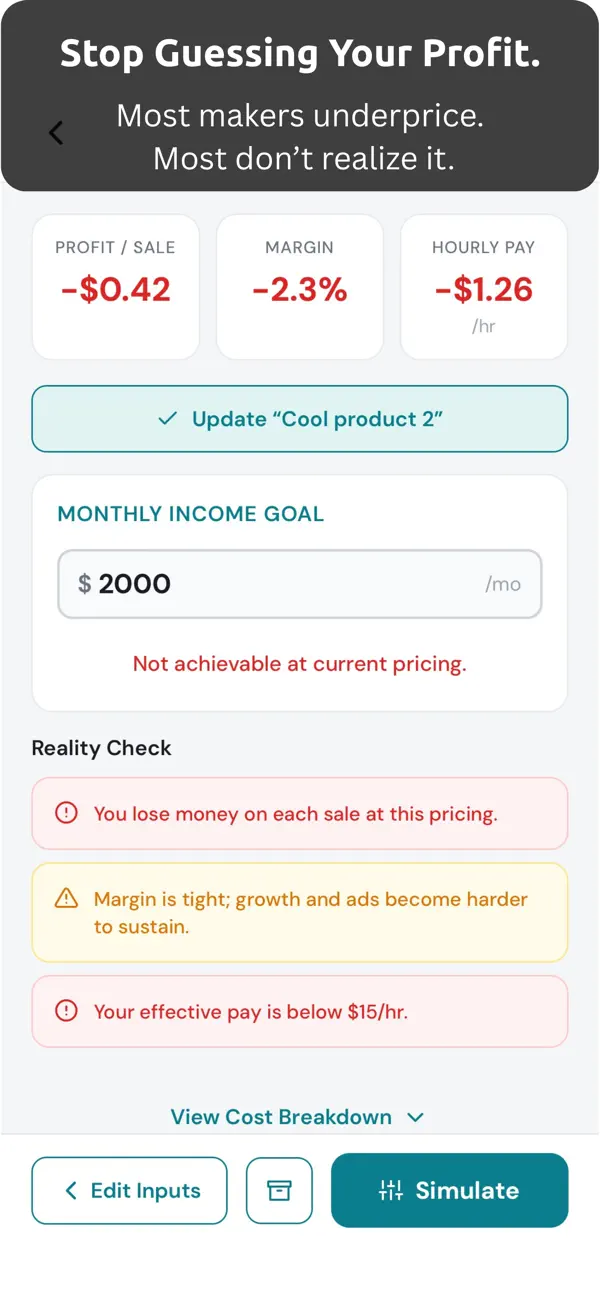Click the back arrow in the header

[55, 131]
